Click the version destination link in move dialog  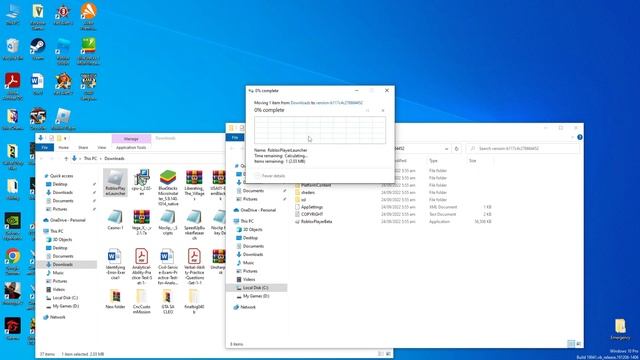(x=340, y=103)
